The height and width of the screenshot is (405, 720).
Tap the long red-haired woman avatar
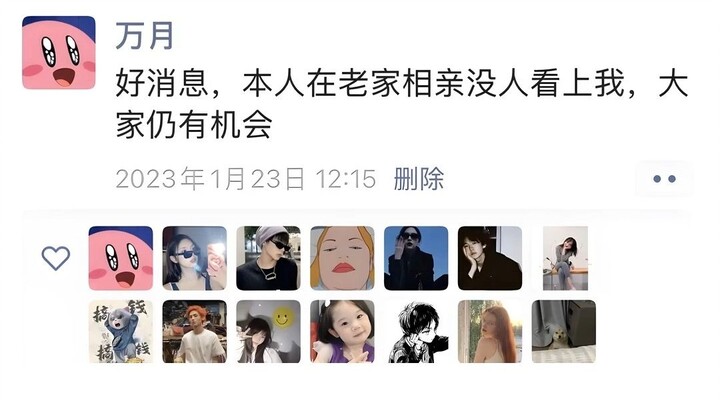[490, 332]
